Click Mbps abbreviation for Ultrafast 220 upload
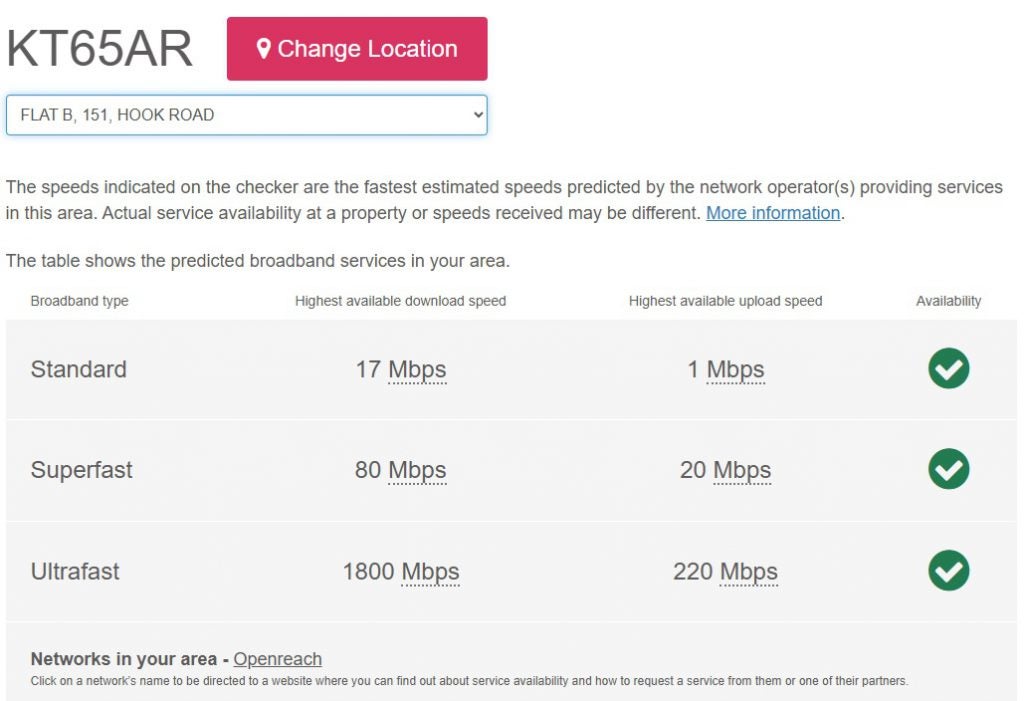This screenshot has width=1024, height=701. coord(748,572)
